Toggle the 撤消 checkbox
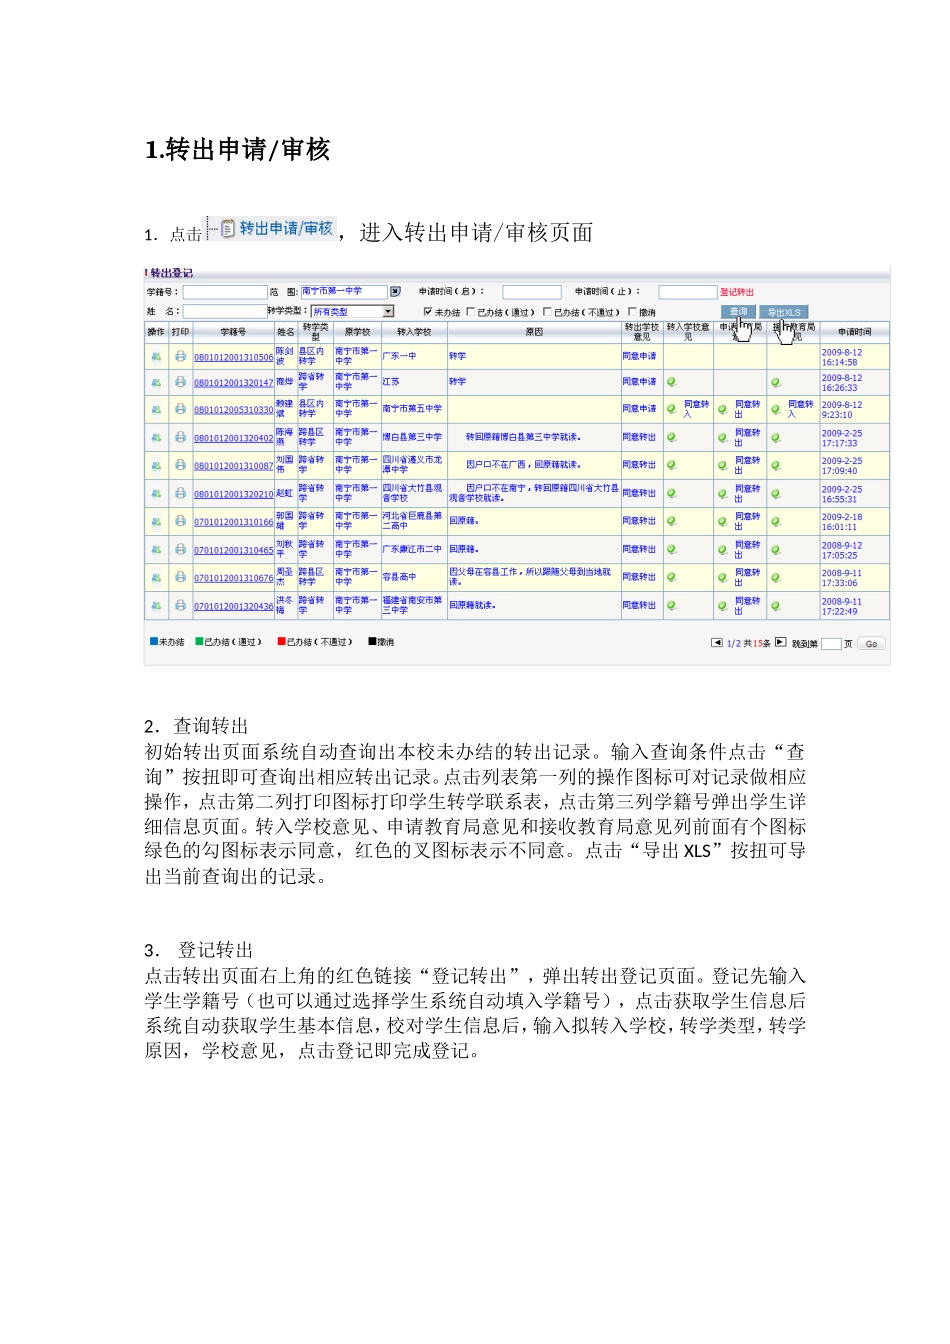This screenshot has width=950, height=1344. [x=632, y=312]
